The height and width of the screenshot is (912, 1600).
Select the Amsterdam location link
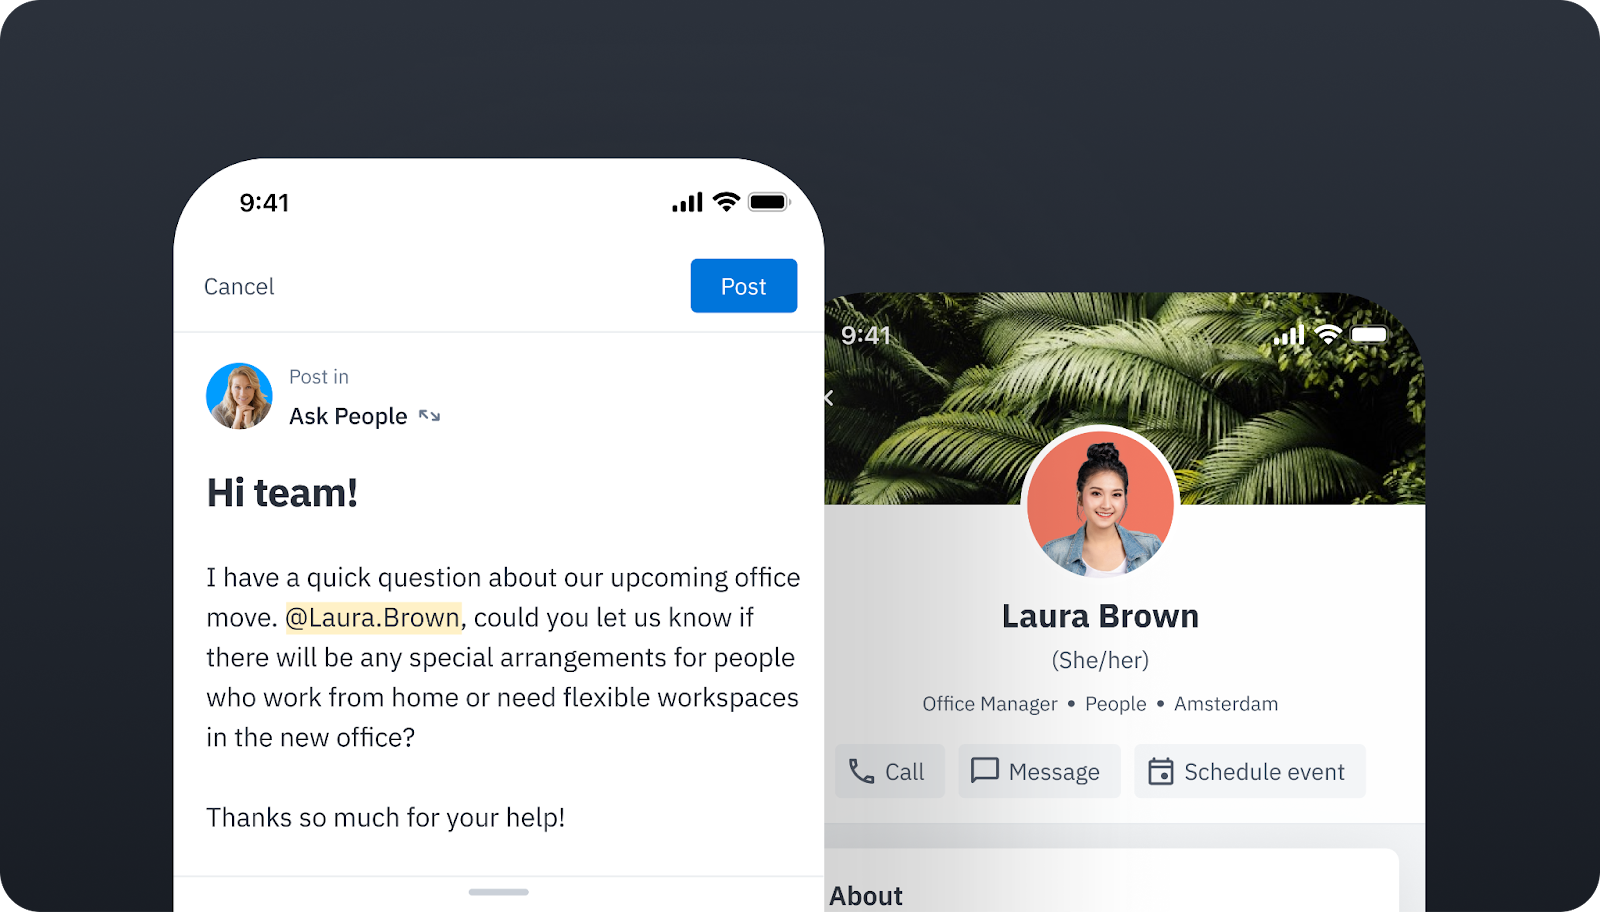(x=1225, y=704)
